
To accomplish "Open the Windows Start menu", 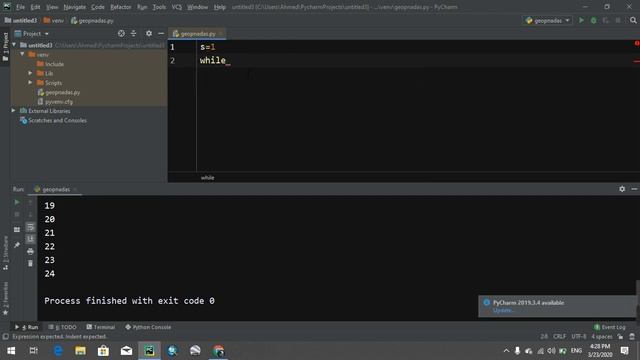I will pyautogui.click(x=11, y=351).
